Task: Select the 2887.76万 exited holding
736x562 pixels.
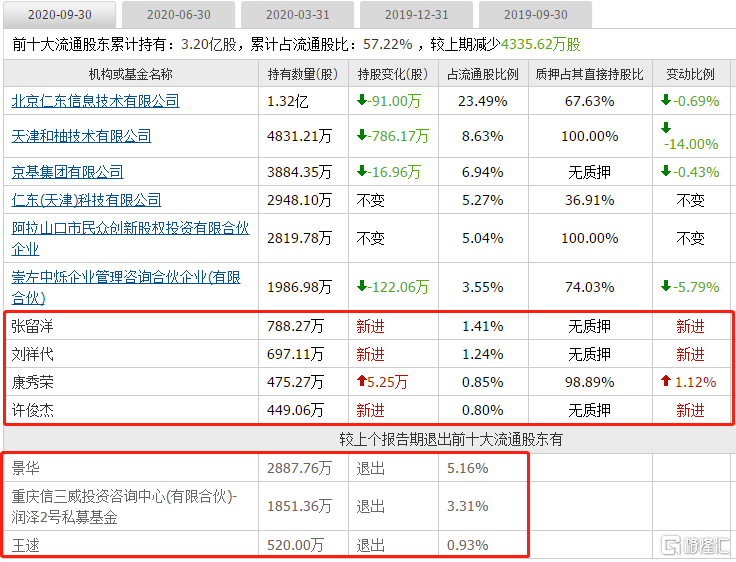Action: [x=299, y=468]
